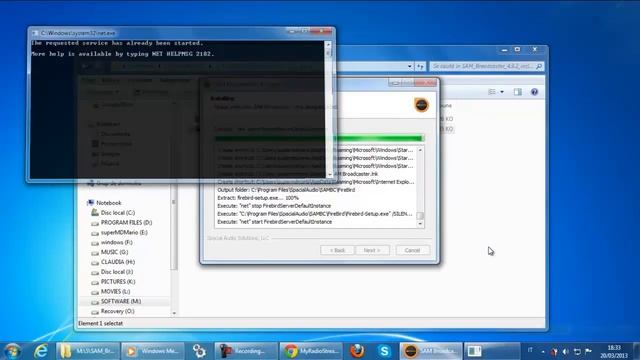Select the 'Extract: firebird-setup.exe... 100%' log line
640x360 pixels.
point(258,198)
